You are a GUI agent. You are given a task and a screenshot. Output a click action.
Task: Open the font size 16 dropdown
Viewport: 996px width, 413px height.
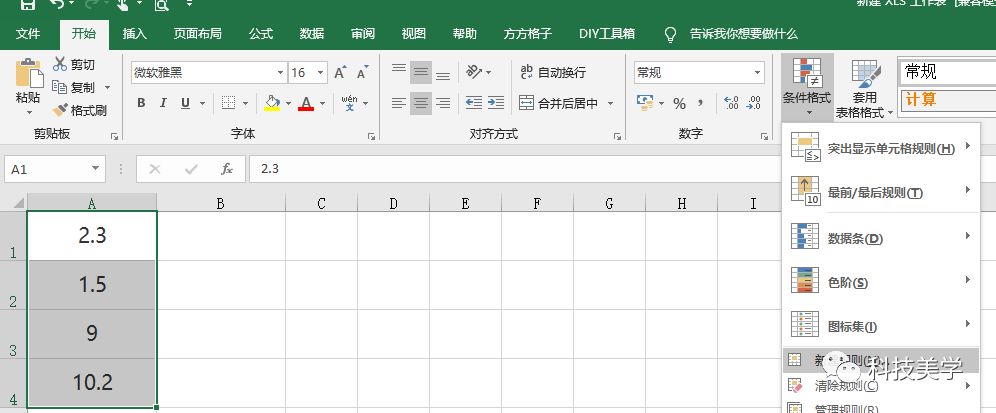pyautogui.click(x=321, y=72)
